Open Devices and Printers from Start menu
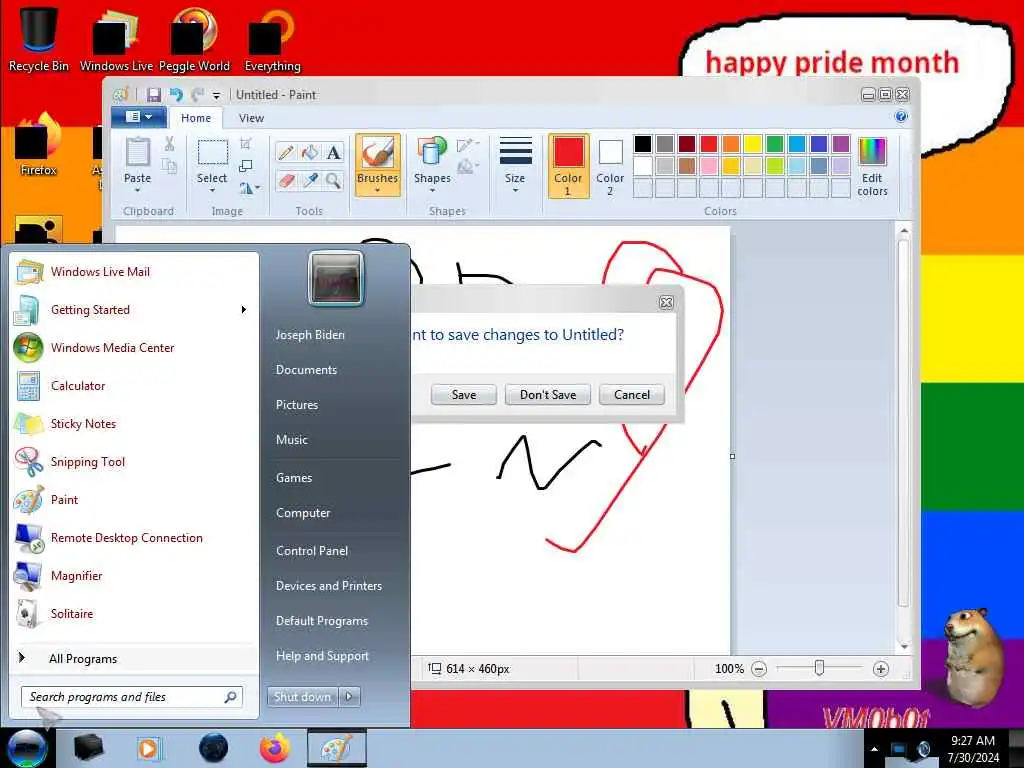The height and width of the screenshot is (768, 1024). 328,586
